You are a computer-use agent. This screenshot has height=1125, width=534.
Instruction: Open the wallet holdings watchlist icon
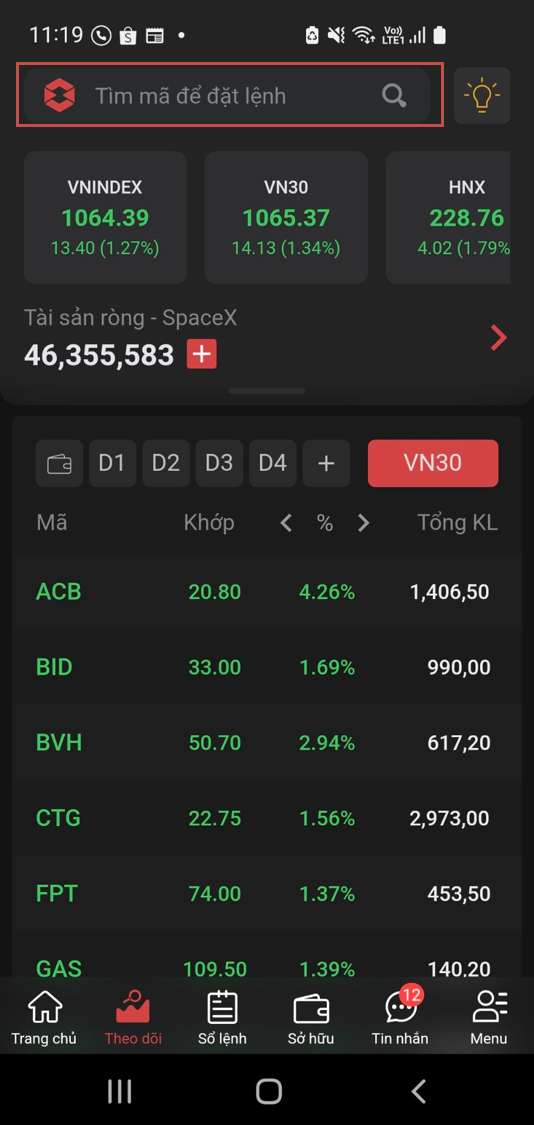[x=60, y=463]
